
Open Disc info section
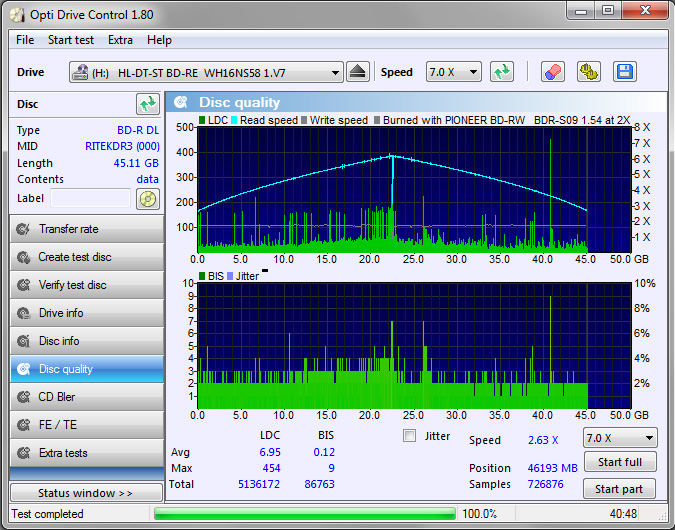pos(87,341)
